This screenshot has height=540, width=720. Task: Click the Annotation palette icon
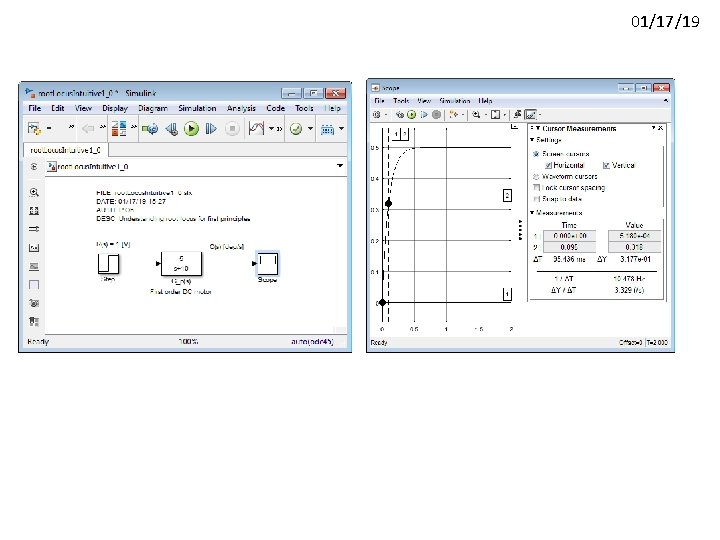click(34, 248)
